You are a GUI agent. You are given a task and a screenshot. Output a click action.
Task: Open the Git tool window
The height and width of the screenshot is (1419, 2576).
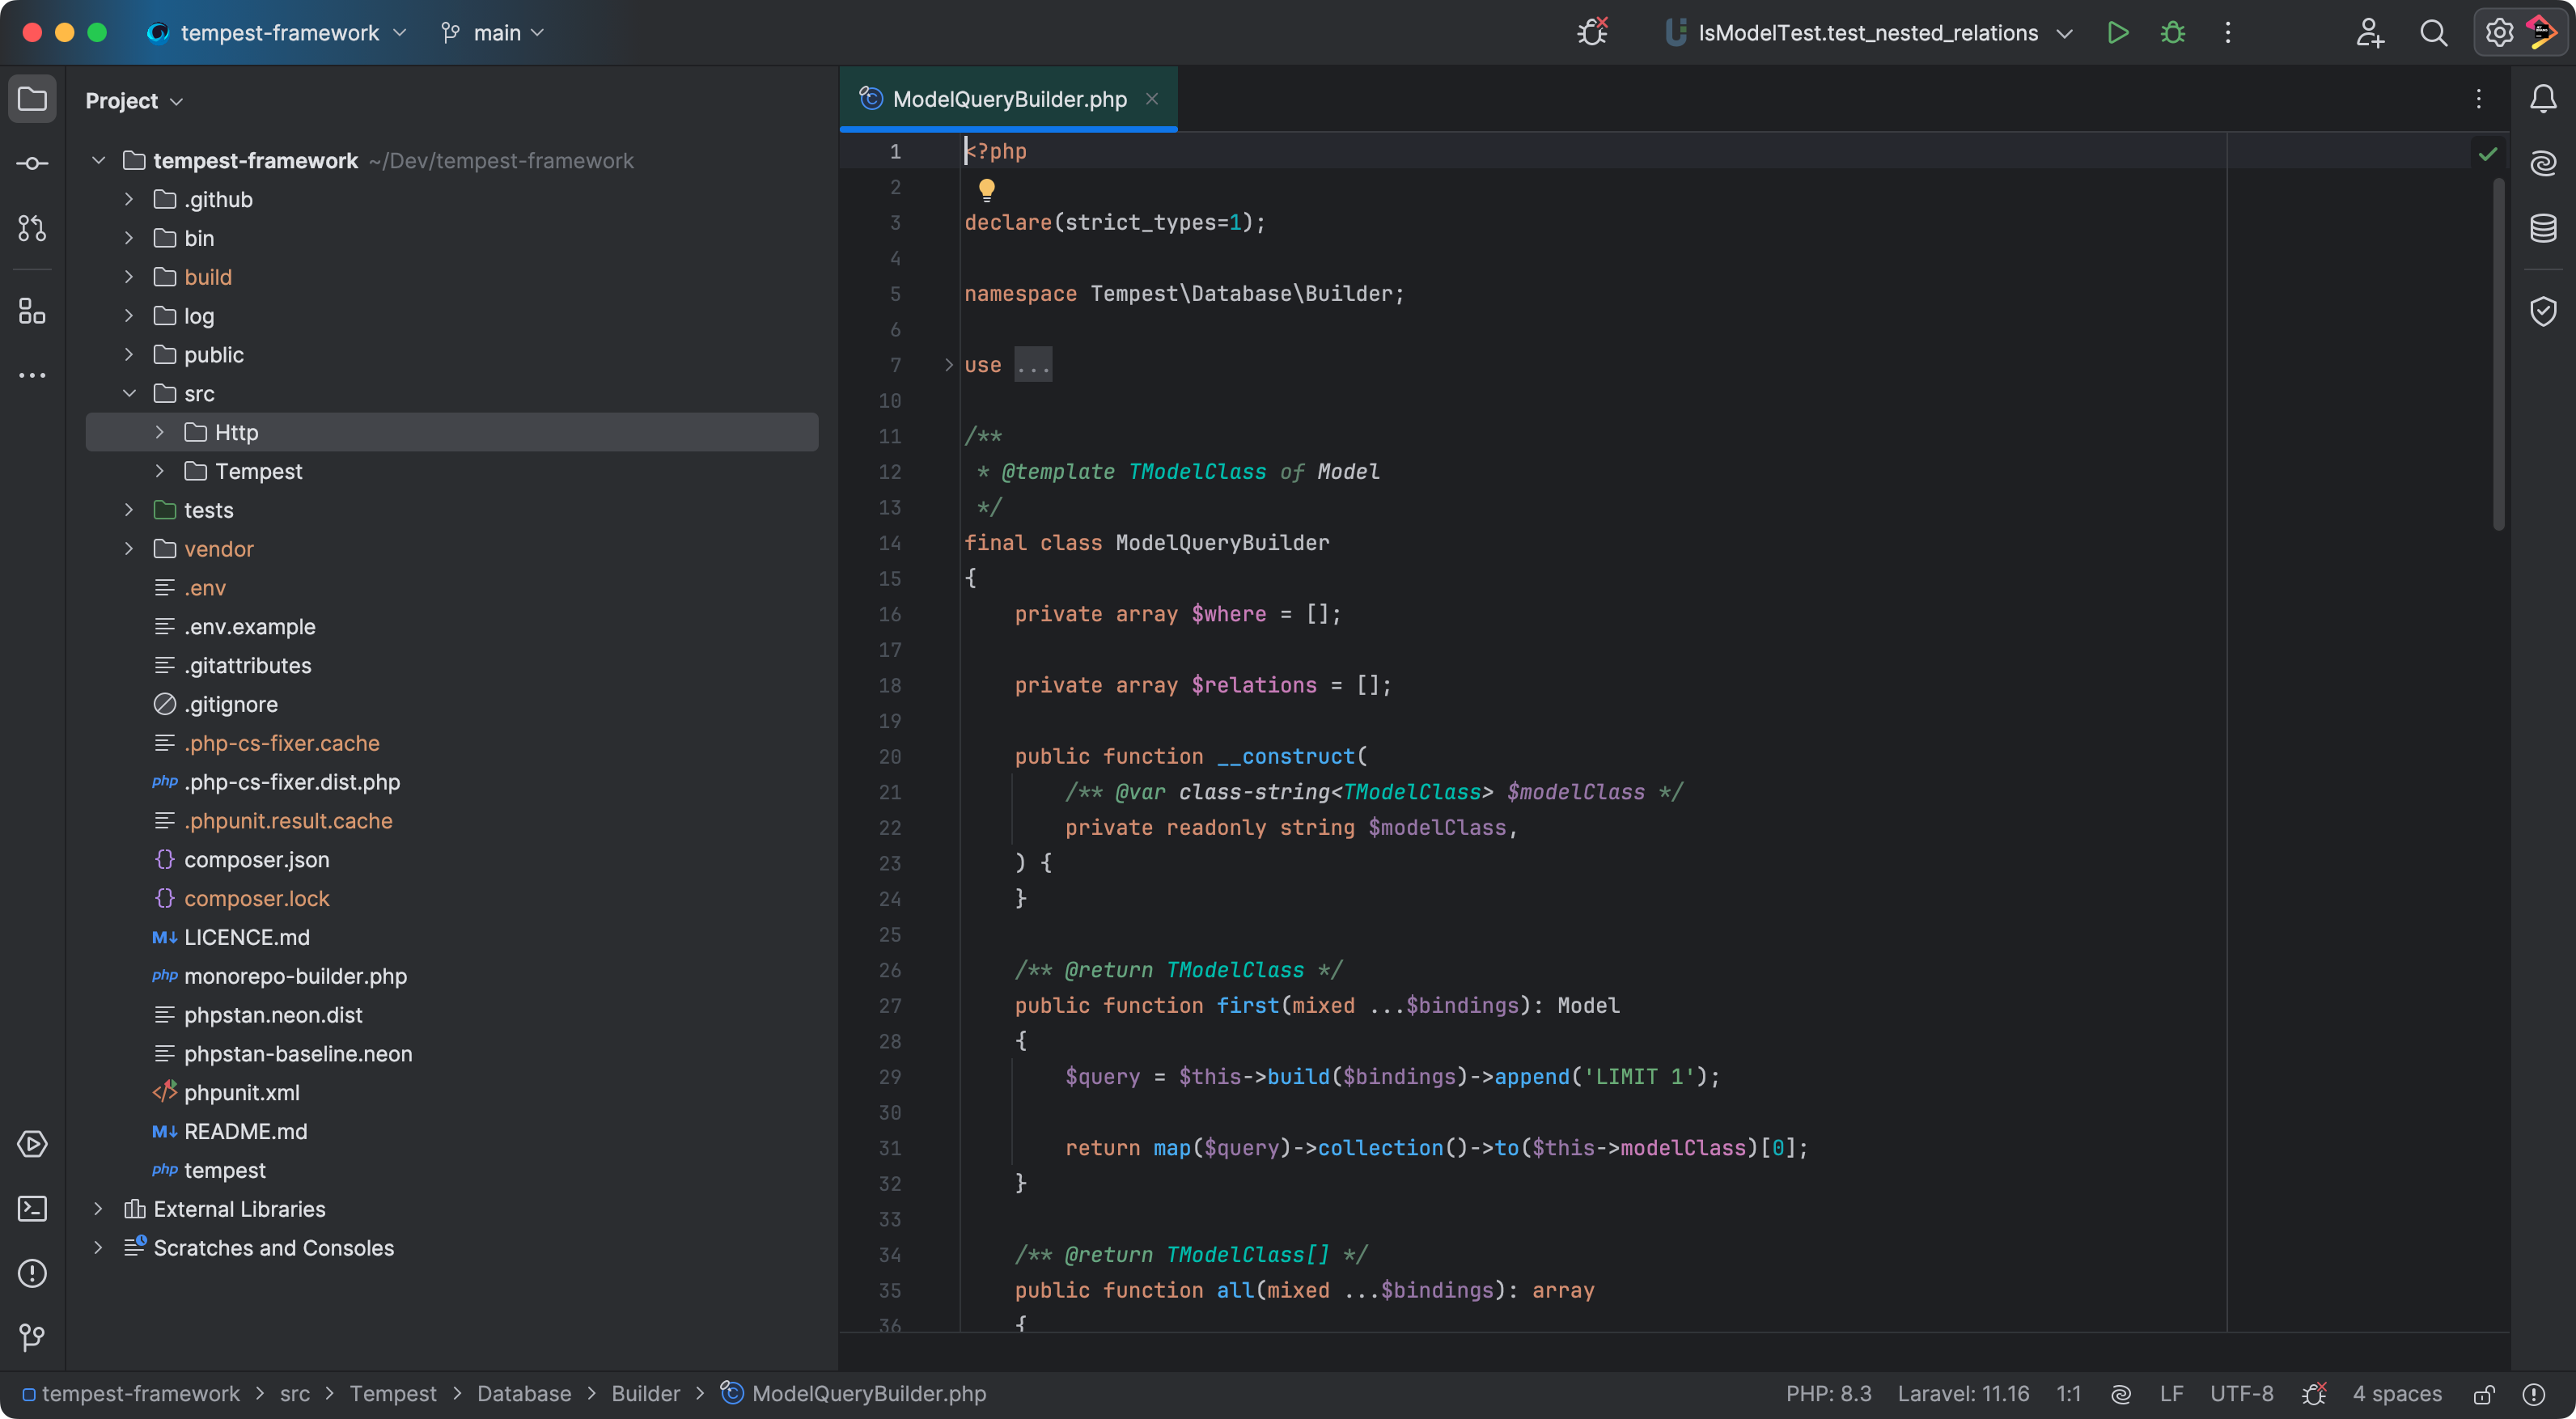[x=32, y=1337]
